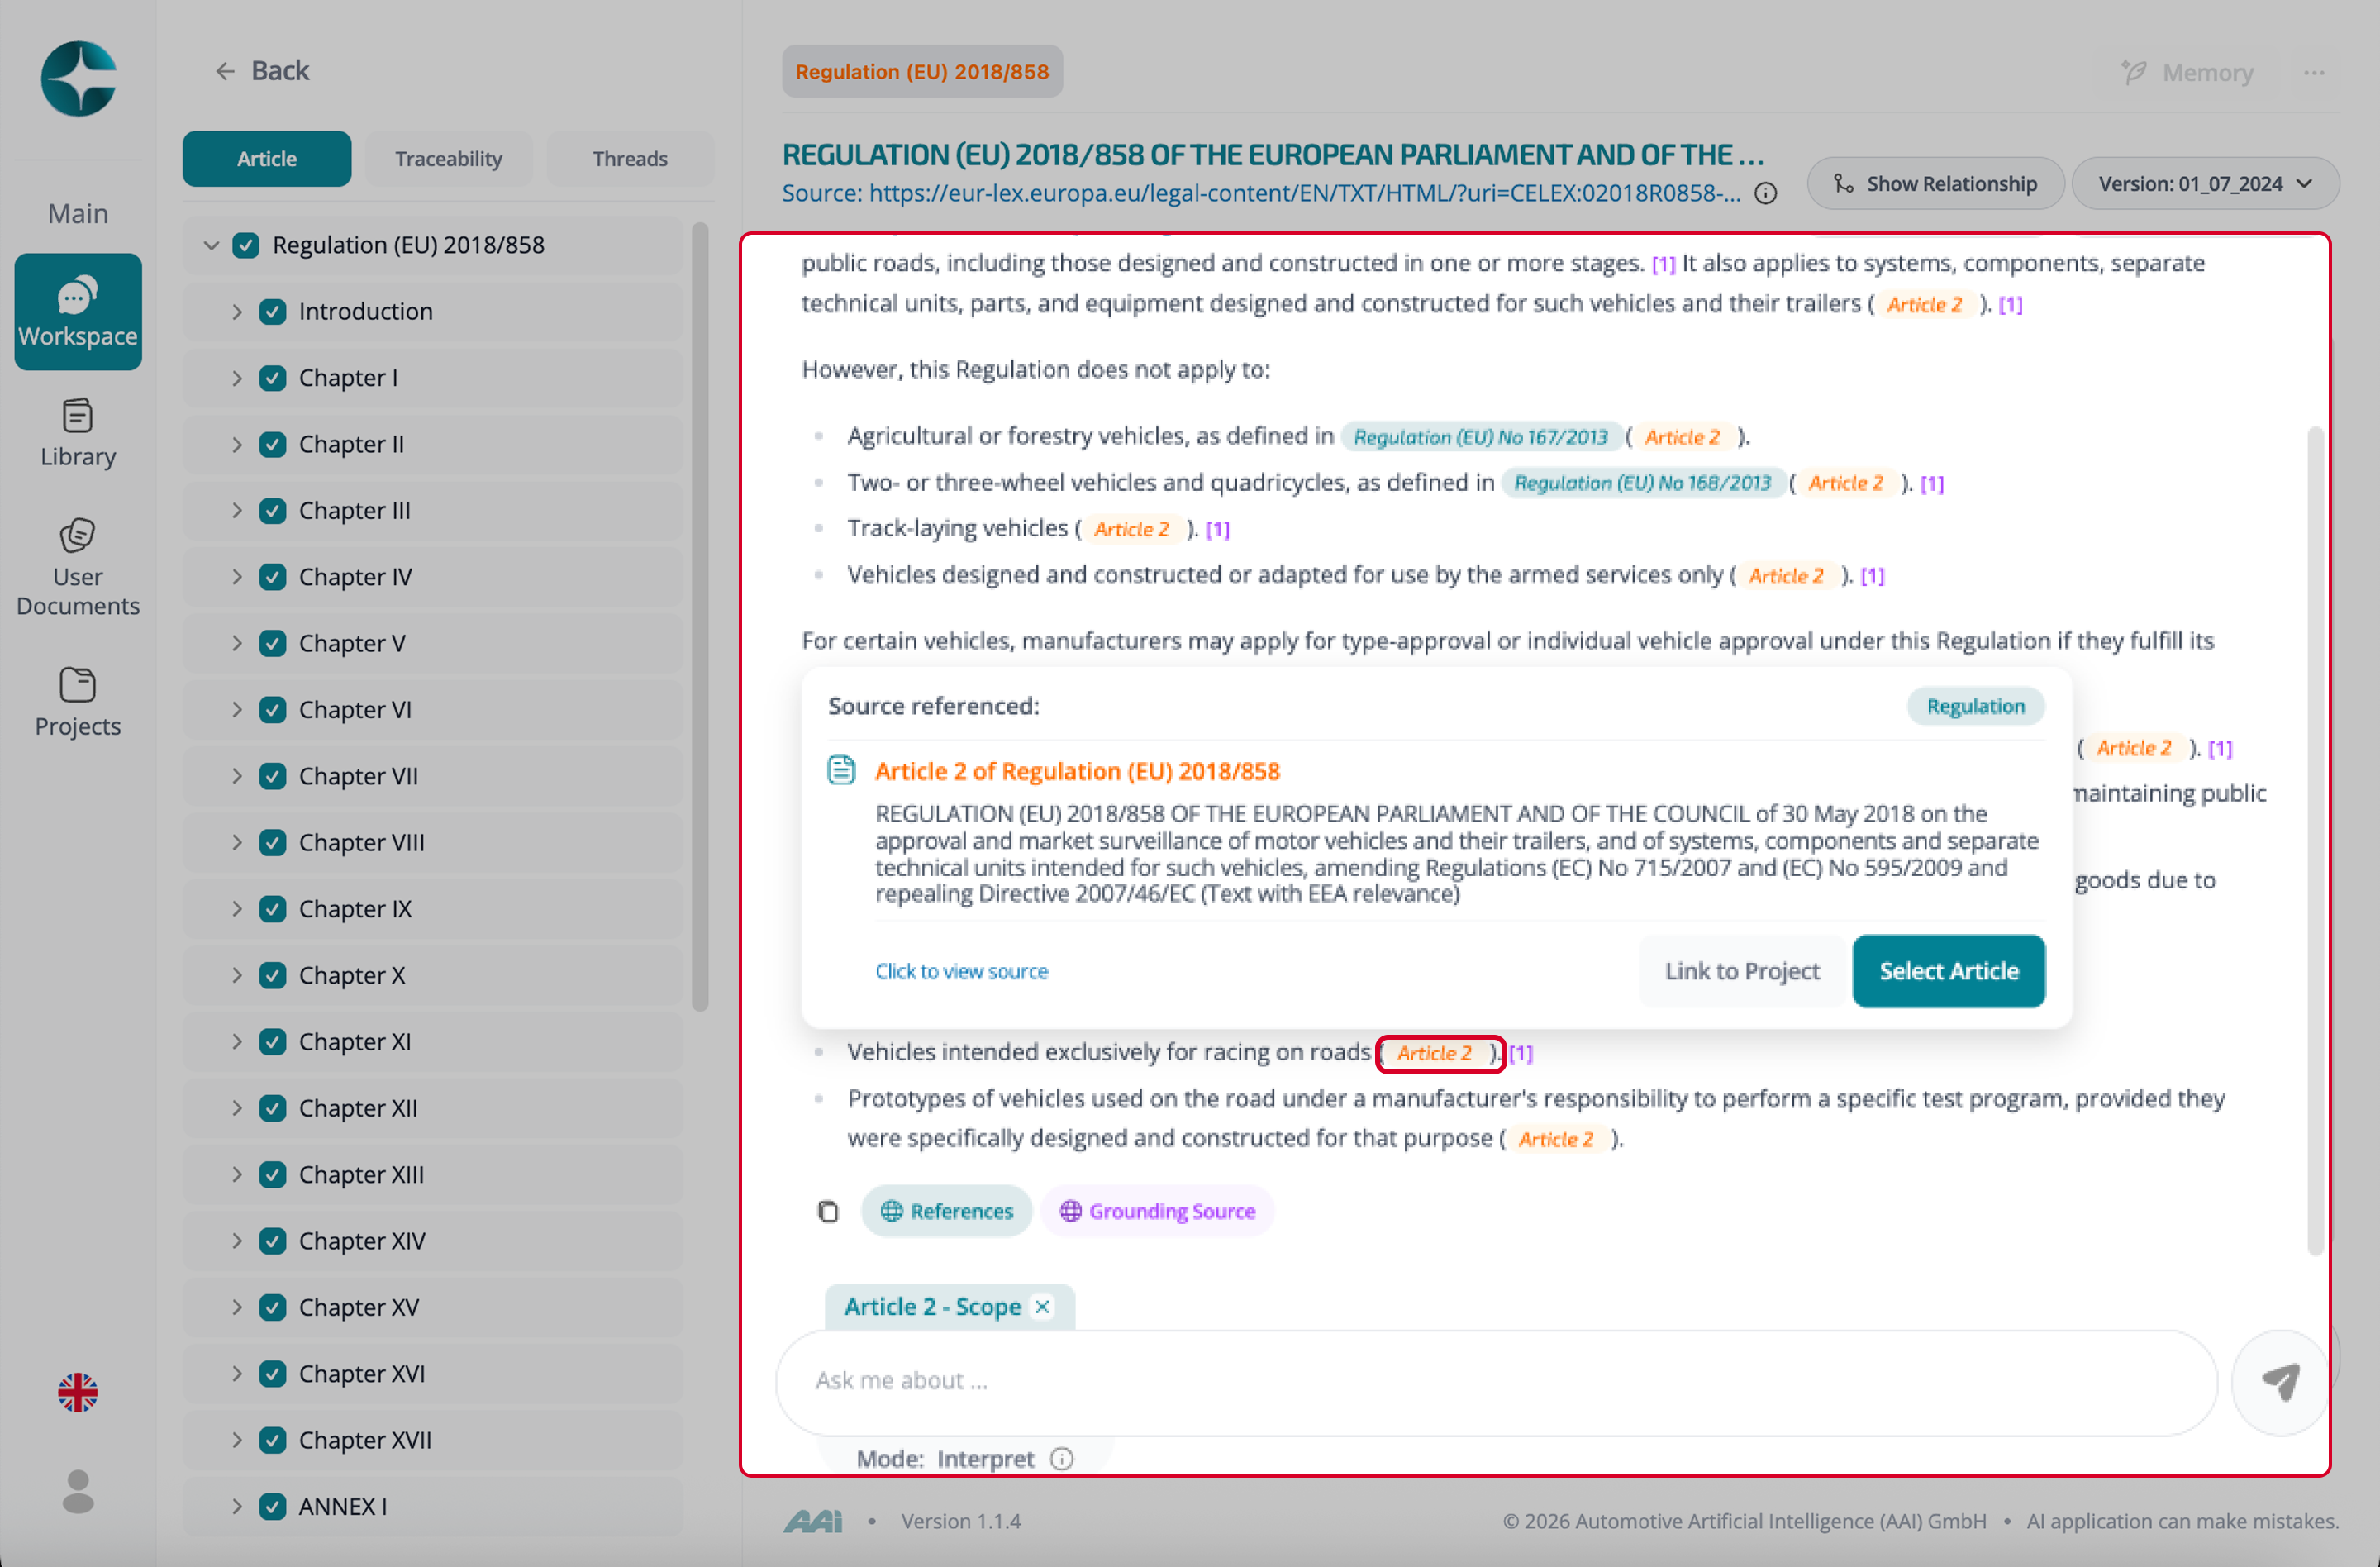Uncheck the Chapter II checkbox
This screenshot has height=1567, width=2380.
coord(272,444)
